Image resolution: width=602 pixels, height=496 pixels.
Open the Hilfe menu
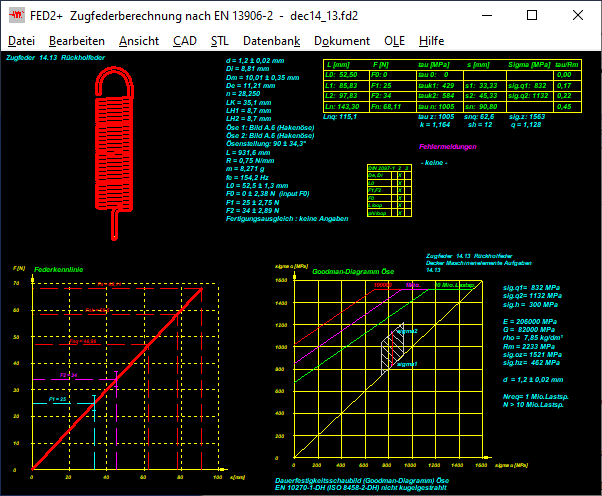(432, 41)
